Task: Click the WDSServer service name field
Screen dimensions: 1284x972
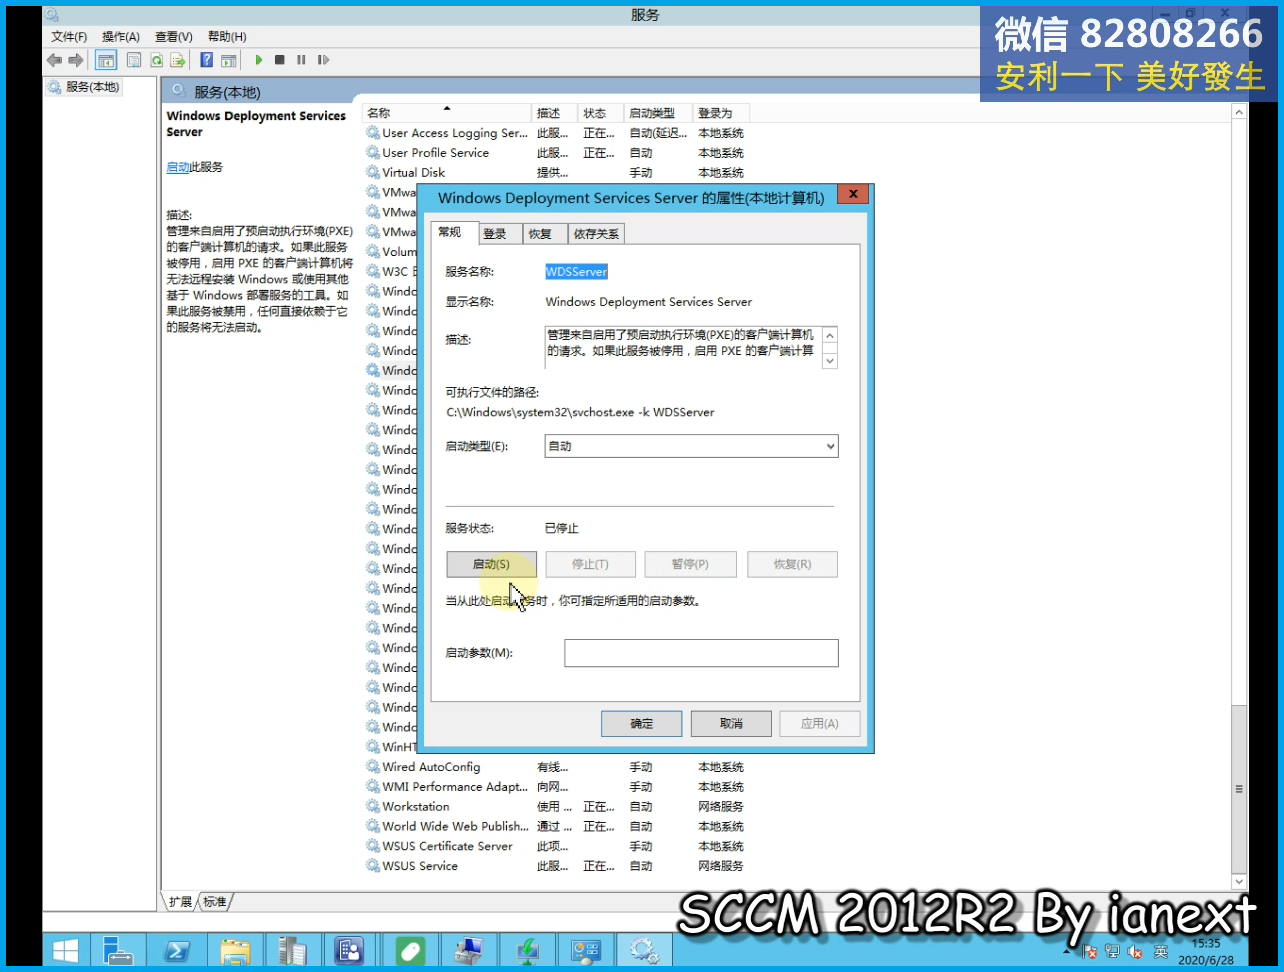Action: (576, 272)
